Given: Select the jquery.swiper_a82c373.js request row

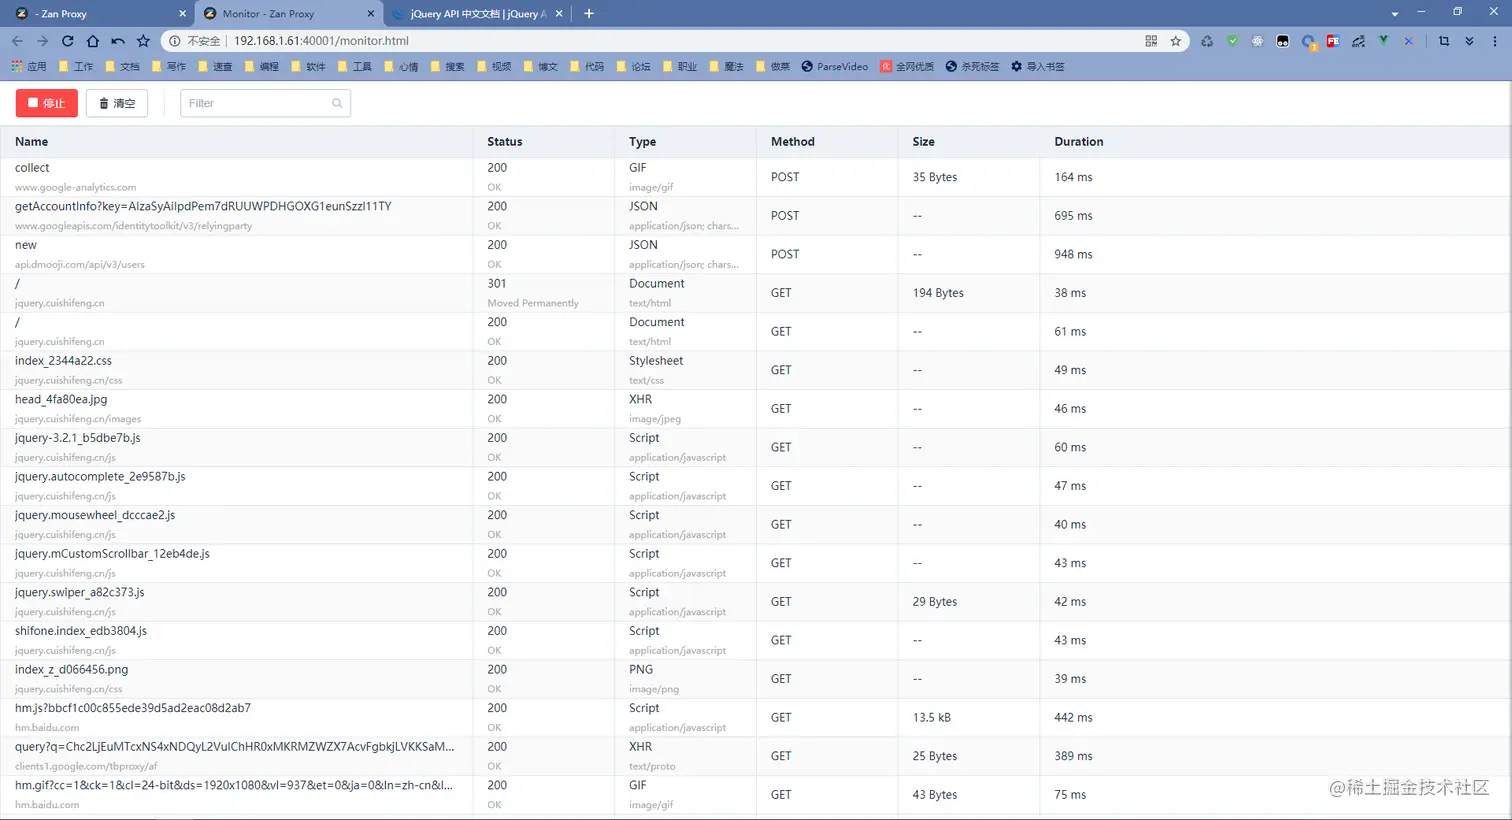Looking at the screenshot, I should click(756, 602).
